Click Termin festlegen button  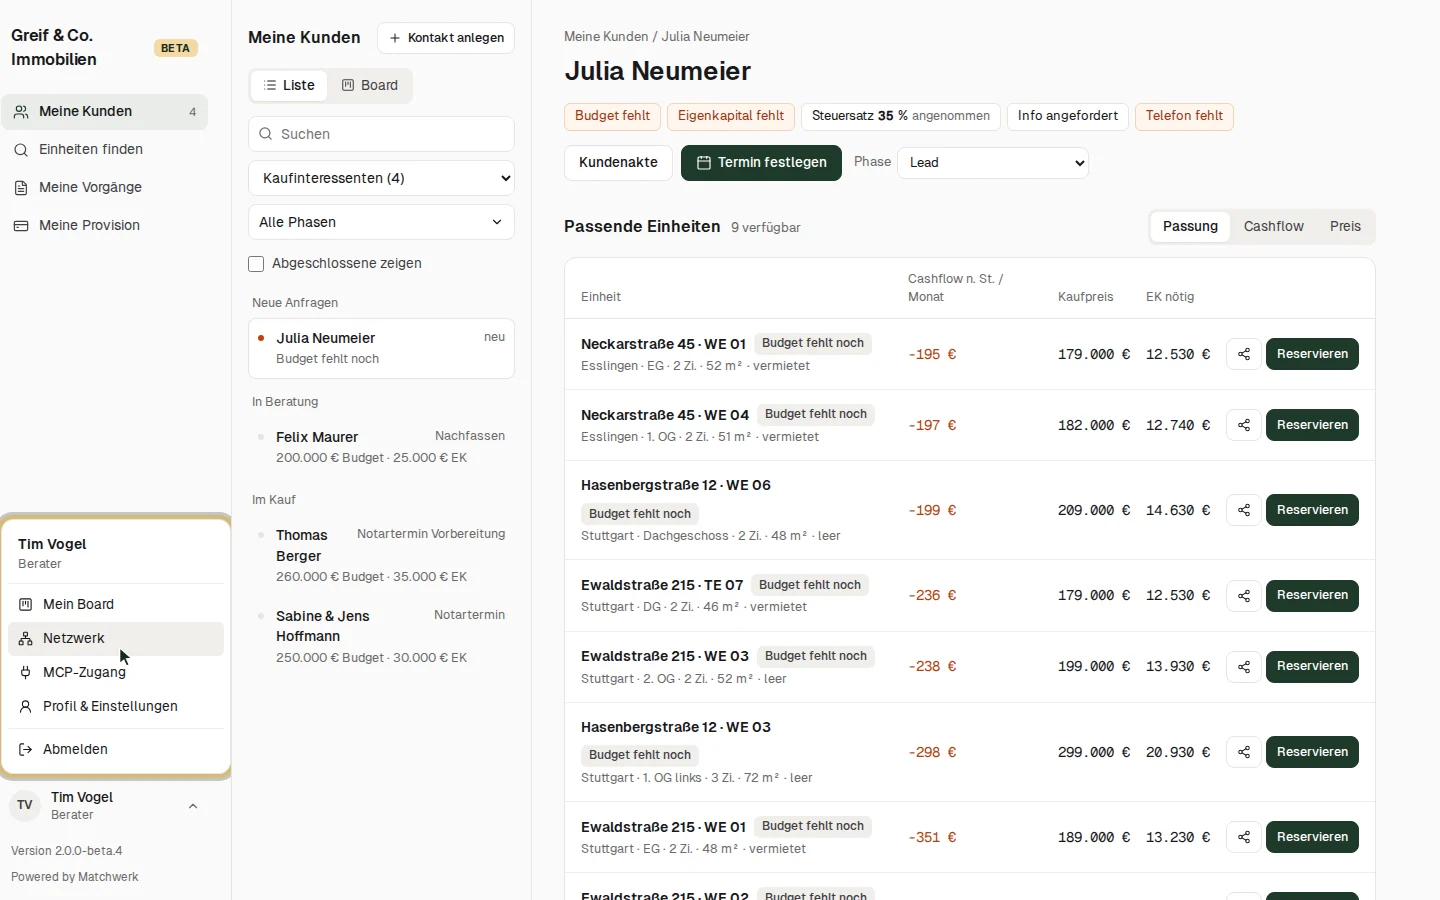pyautogui.click(x=762, y=163)
